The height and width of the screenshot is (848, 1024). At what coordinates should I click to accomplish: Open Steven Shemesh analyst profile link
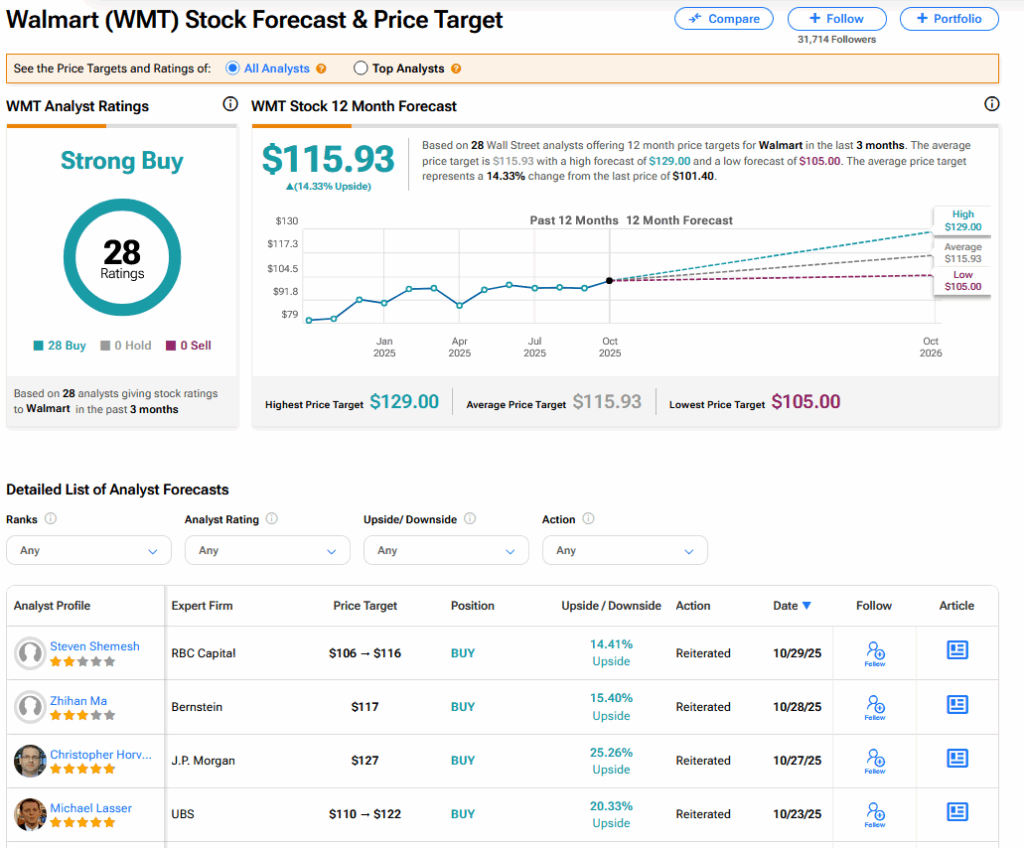coord(94,646)
